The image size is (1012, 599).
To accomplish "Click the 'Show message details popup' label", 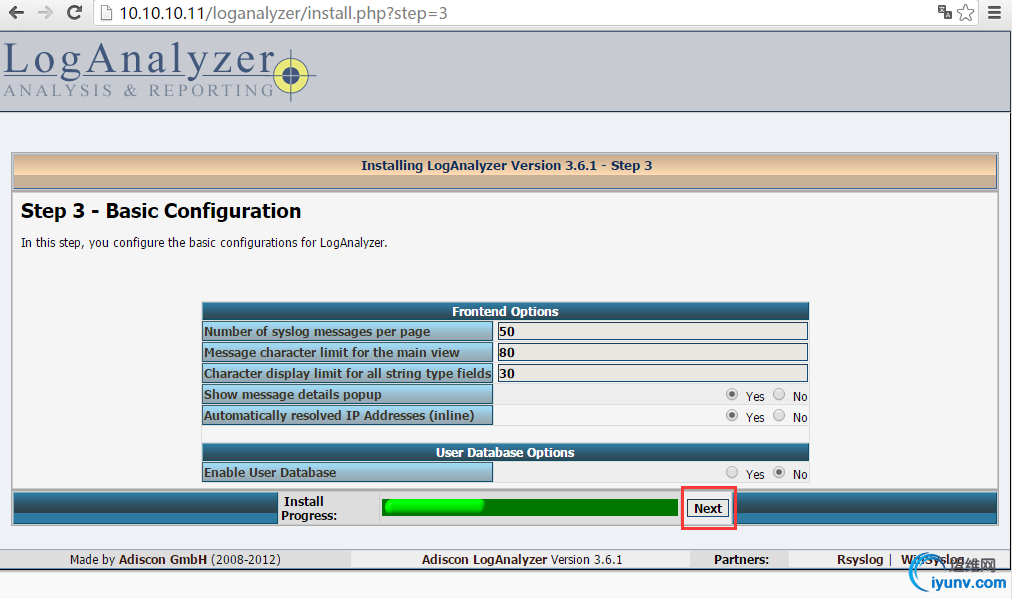I will (292, 394).
